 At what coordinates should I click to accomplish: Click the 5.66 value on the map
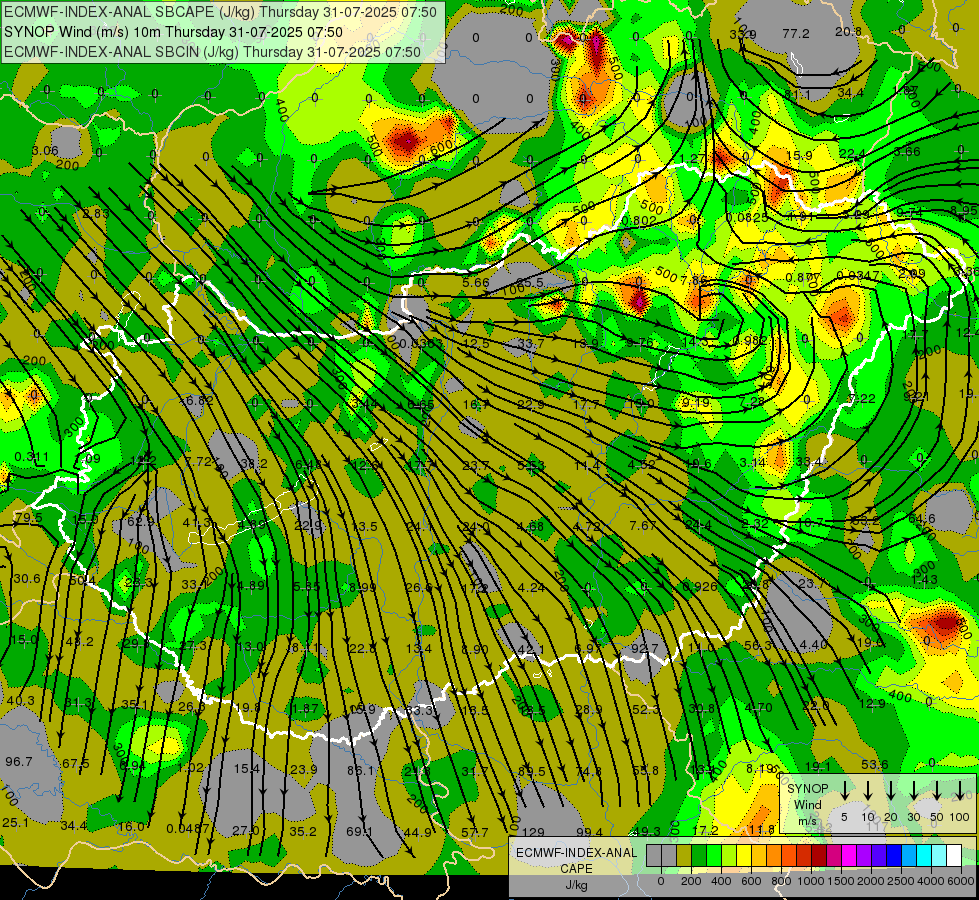click(x=476, y=282)
